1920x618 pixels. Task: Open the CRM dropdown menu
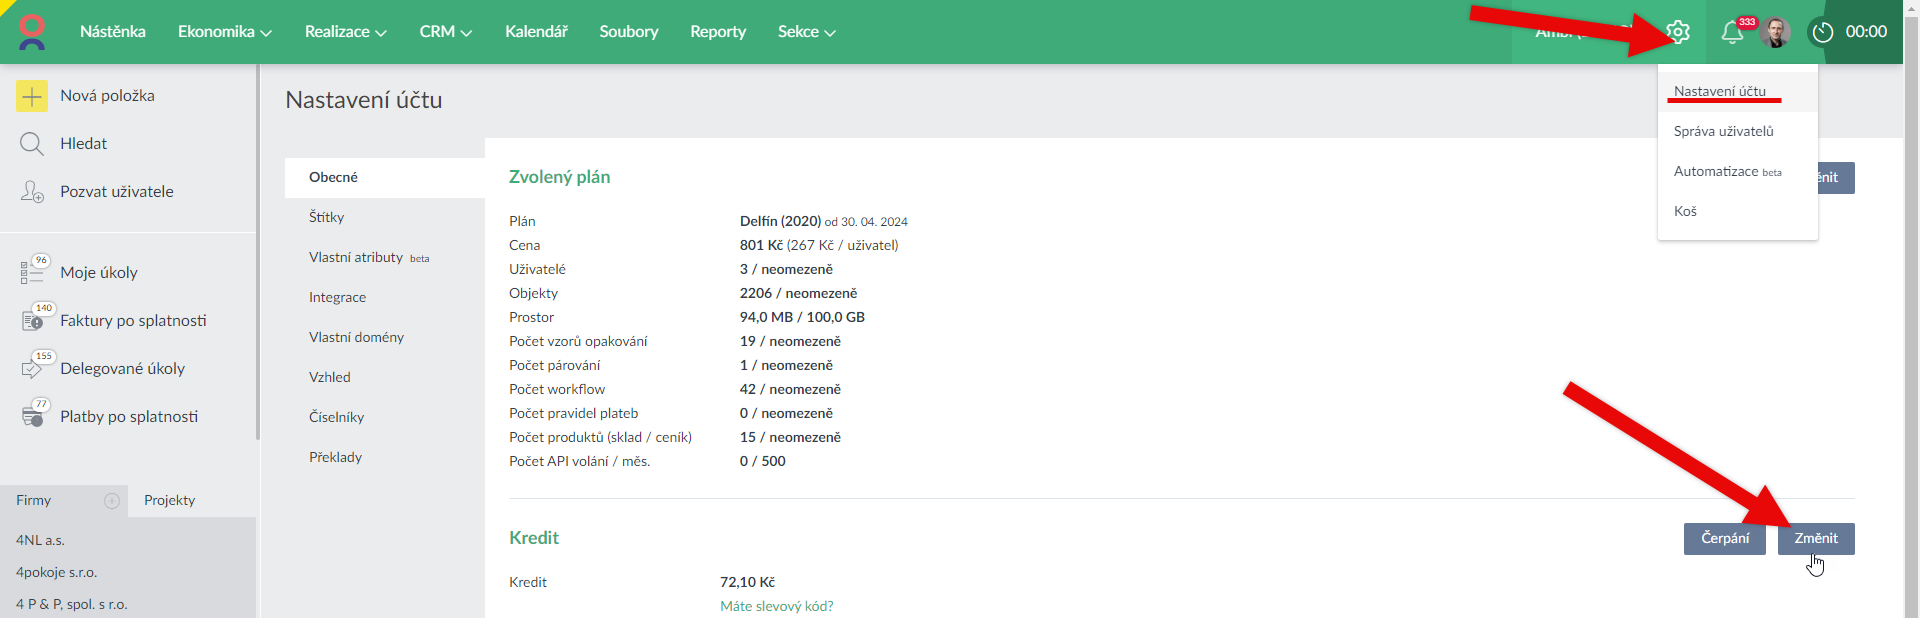[445, 32]
